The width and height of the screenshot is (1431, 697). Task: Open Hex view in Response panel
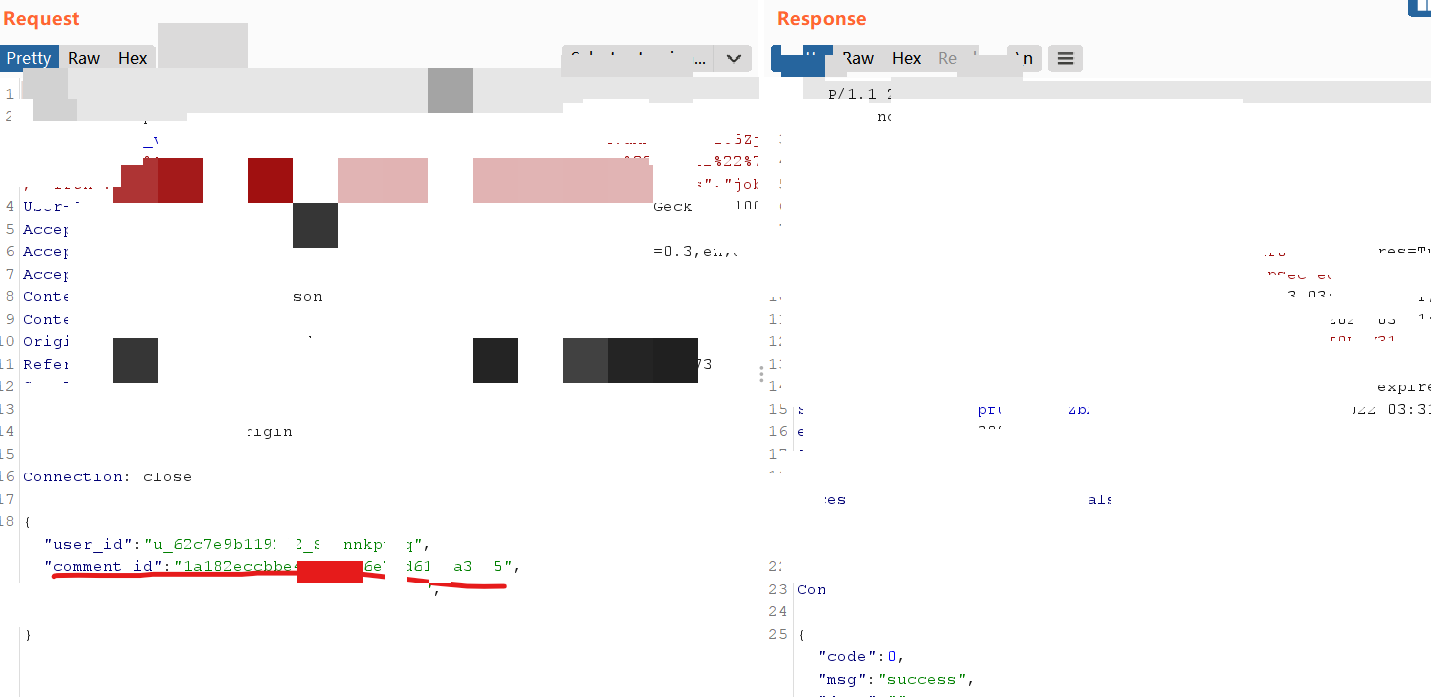coord(907,59)
